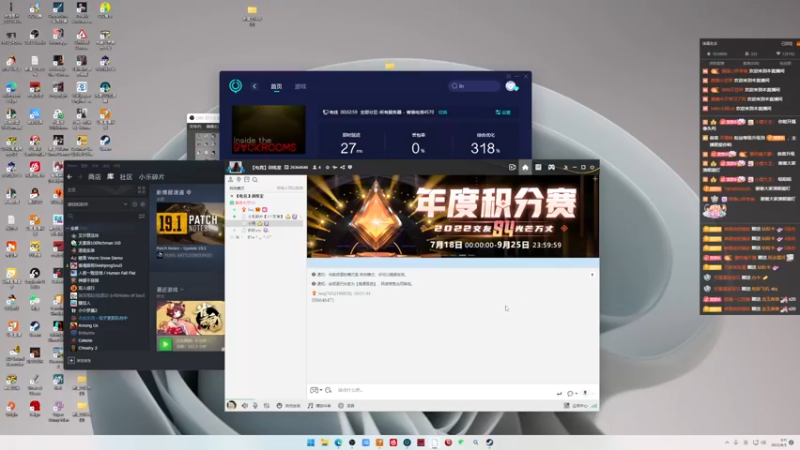Viewport: 800px width, 450px height.
Task: Click the annual points competition banner
Action: (x=453, y=216)
